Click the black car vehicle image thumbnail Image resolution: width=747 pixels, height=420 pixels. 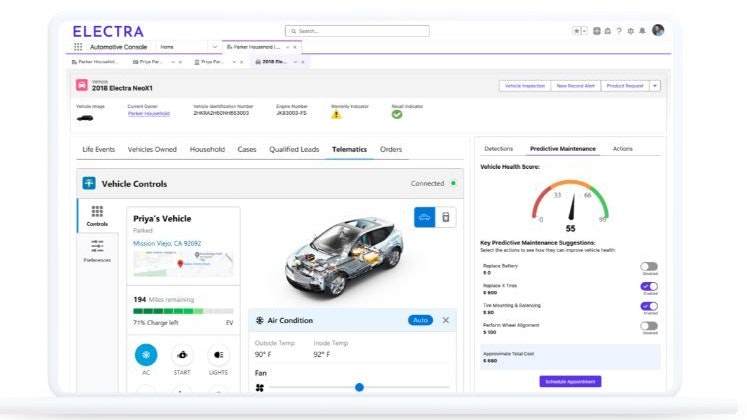click(85, 118)
